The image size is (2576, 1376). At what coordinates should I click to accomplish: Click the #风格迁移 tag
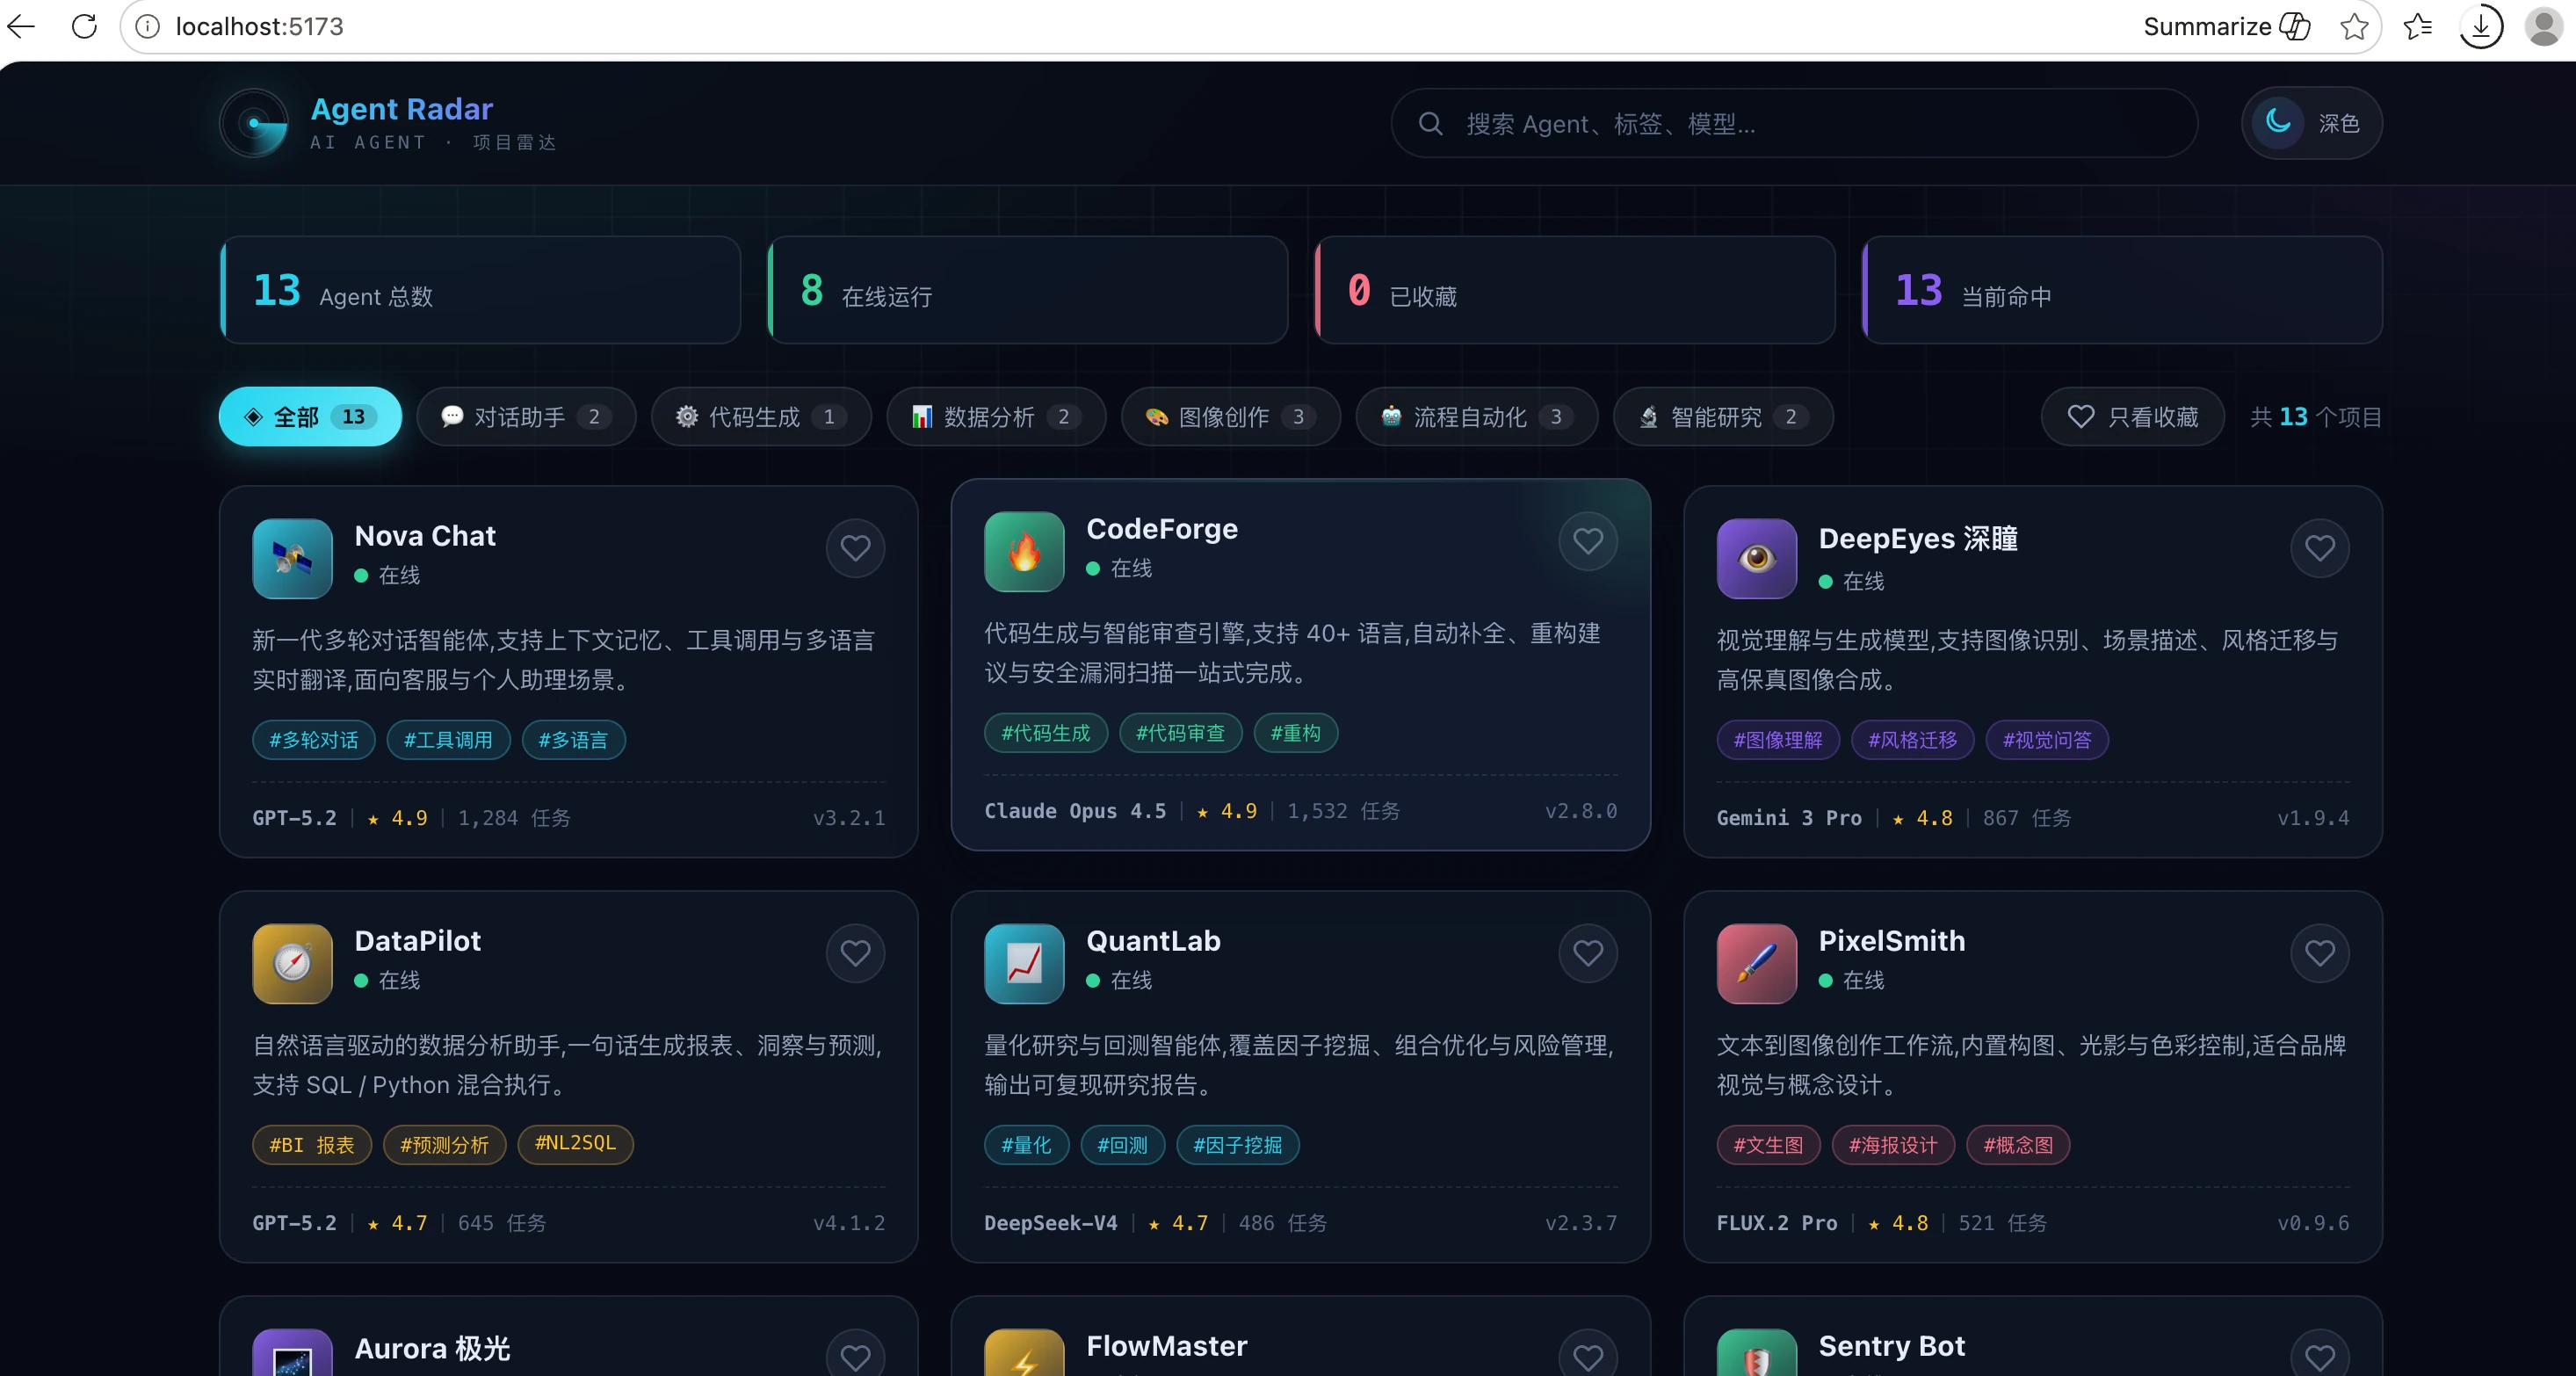(x=1913, y=740)
